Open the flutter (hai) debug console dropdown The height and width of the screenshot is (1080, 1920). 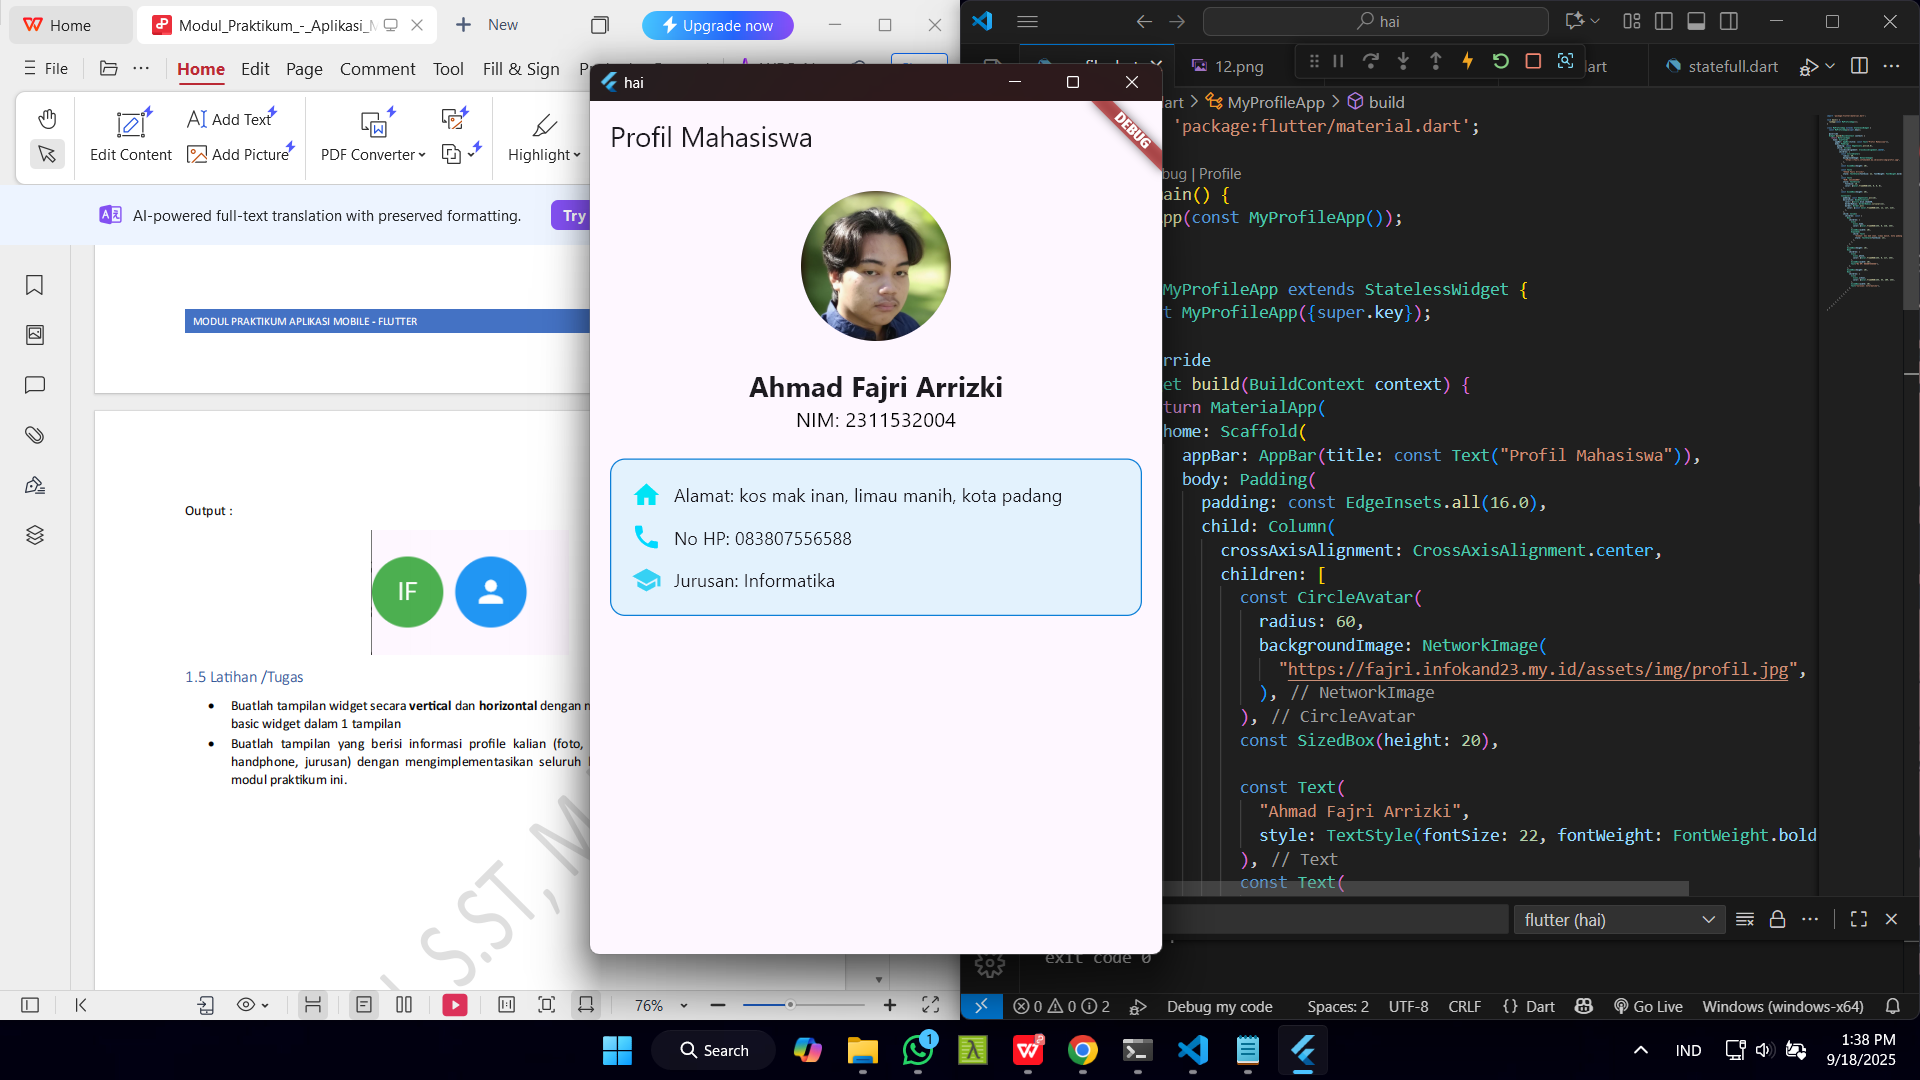[x=1619, y=920]
